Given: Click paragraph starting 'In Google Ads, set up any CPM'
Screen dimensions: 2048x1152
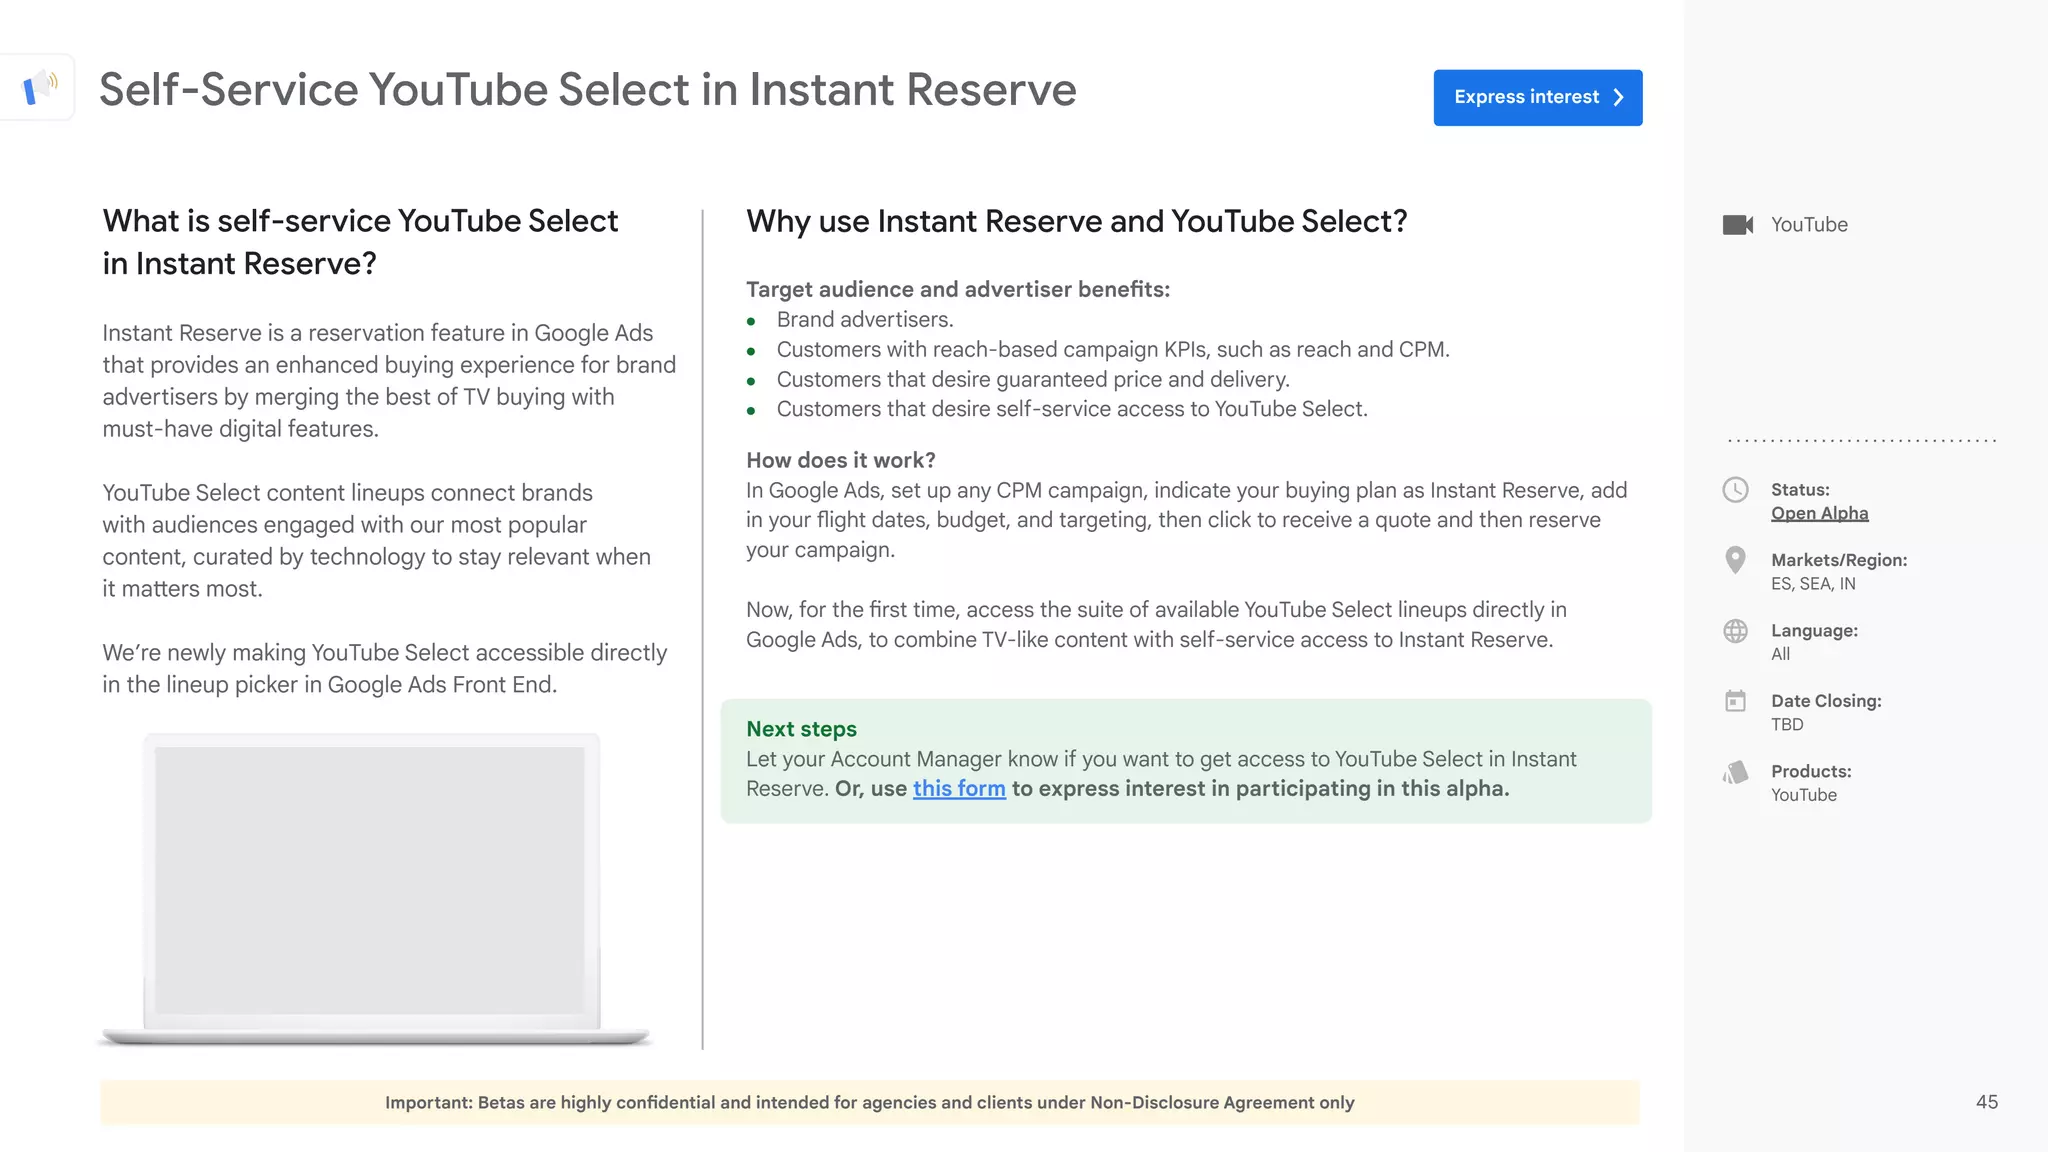Looking at the screenshot, I should (1186, 520).
